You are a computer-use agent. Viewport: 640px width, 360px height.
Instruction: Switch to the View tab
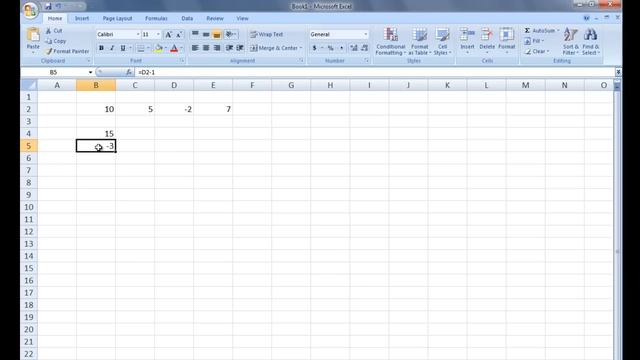tap(242, 18)
